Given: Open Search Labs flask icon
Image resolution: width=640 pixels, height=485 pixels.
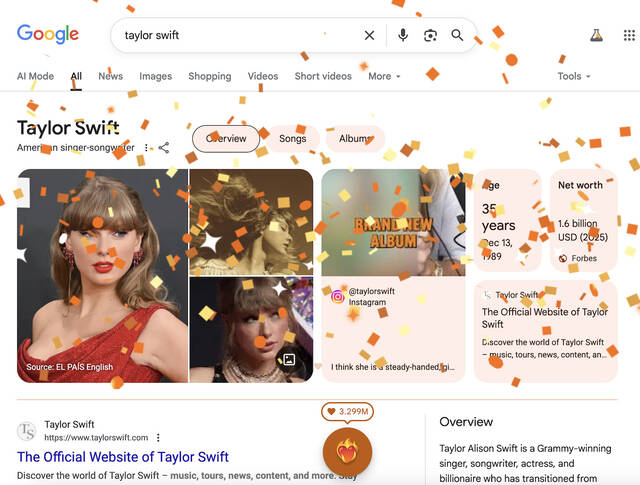Looking at the screenshot, I should (x=597, y=35).
